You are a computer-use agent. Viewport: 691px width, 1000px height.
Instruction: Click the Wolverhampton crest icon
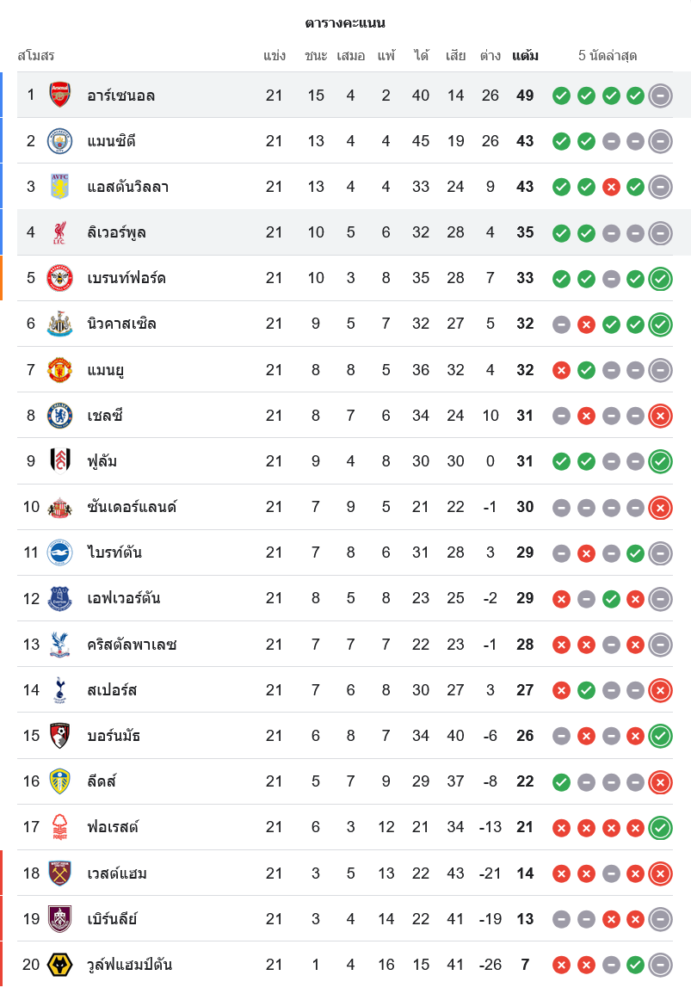60,965
